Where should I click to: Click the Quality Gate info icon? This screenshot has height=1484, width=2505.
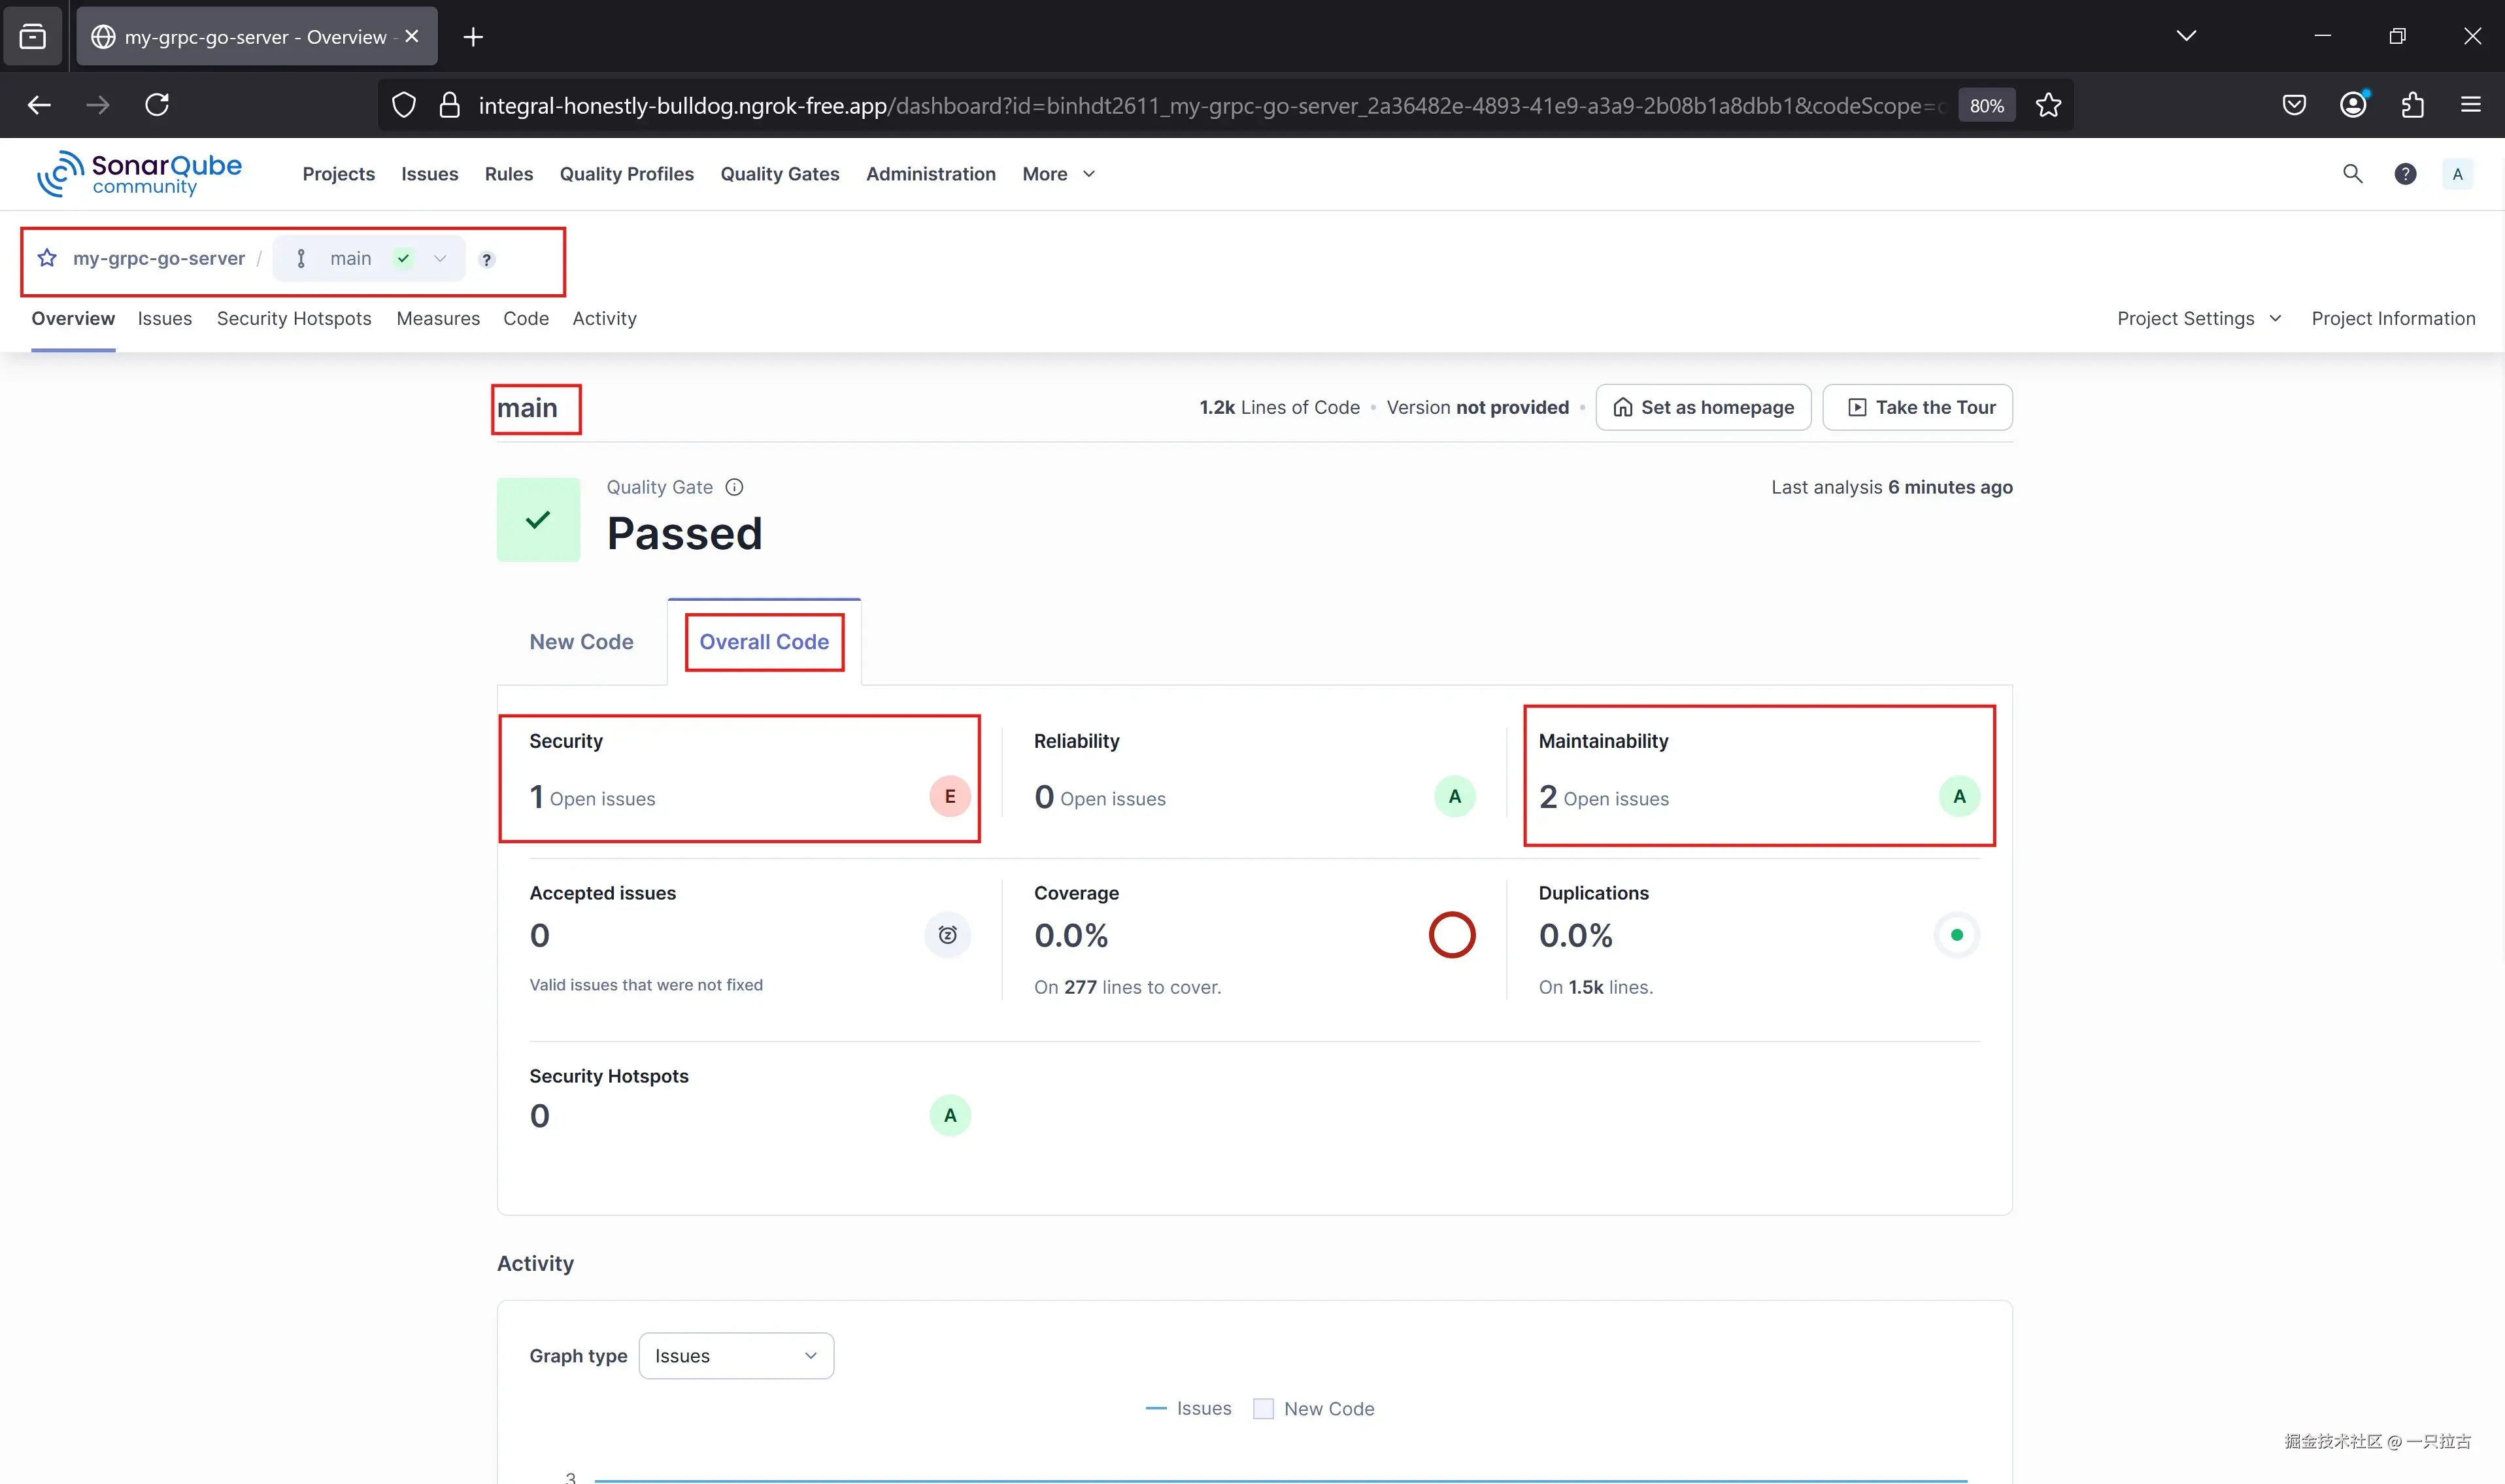point(734,487)
